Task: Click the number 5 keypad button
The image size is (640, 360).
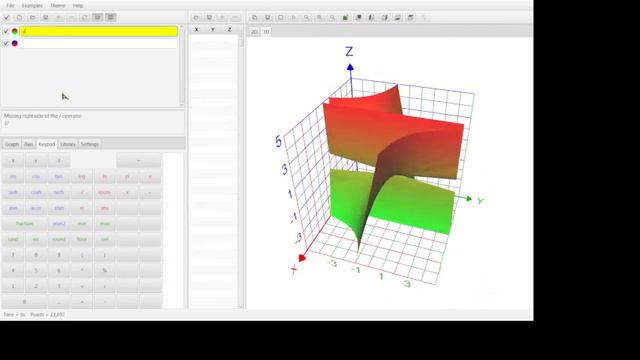Action: click(36, 270)
